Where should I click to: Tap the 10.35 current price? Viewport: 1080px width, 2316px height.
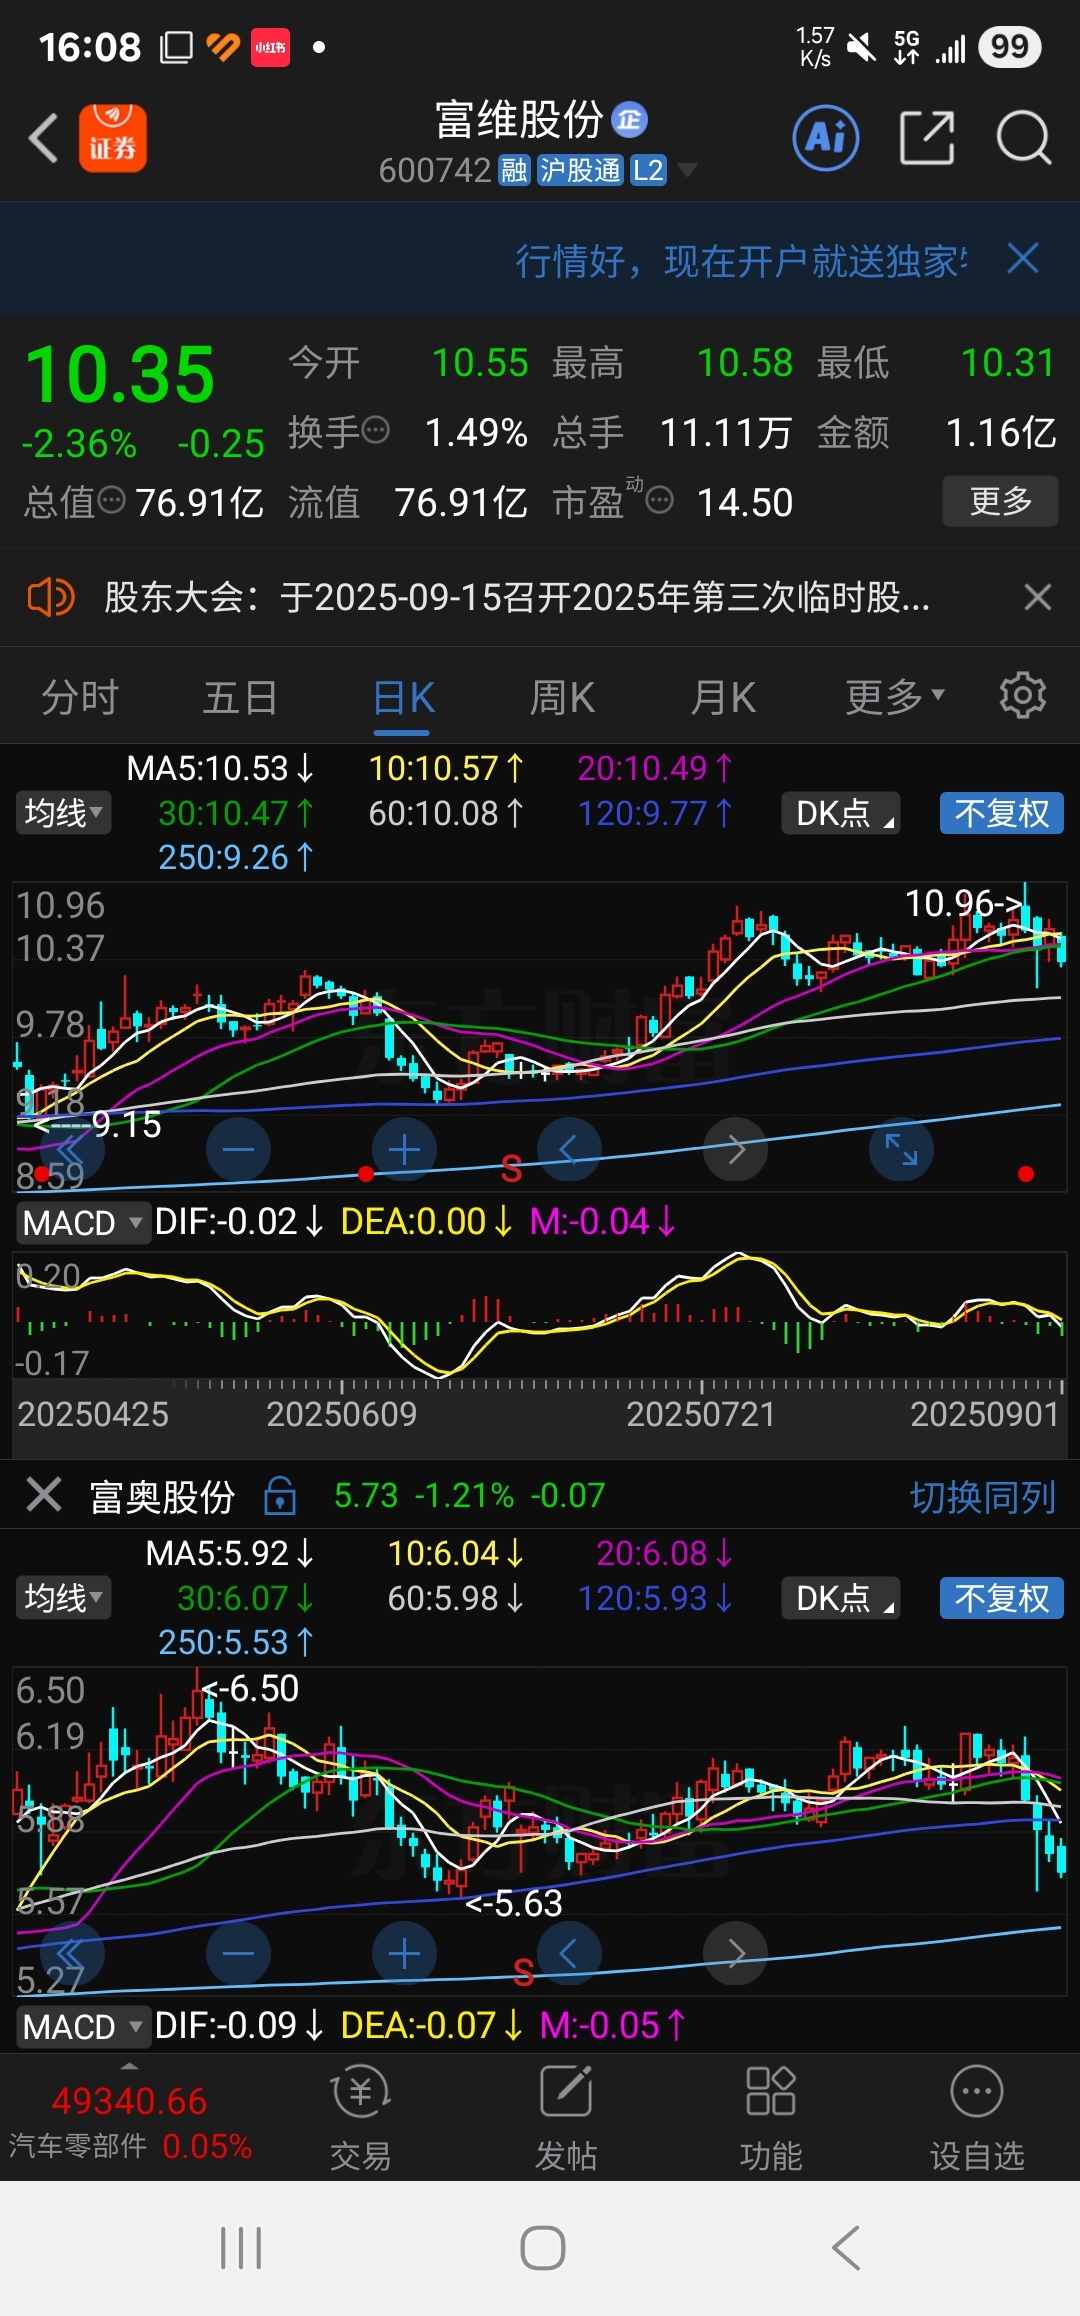point(120,374)
